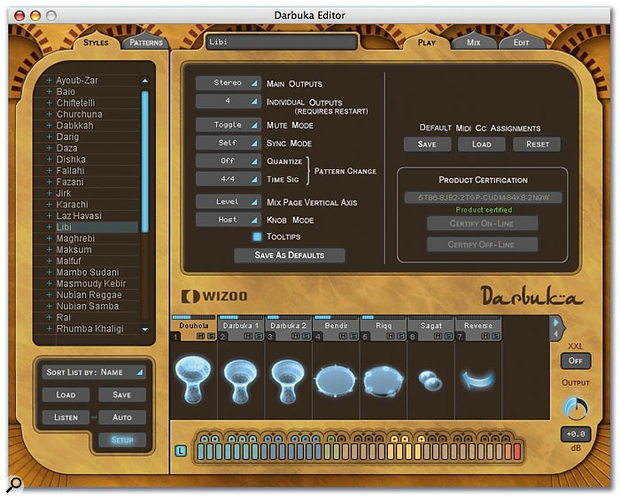620x499 pixels.
Task: Toggle the L latch button
Action: tap(181, 450)
